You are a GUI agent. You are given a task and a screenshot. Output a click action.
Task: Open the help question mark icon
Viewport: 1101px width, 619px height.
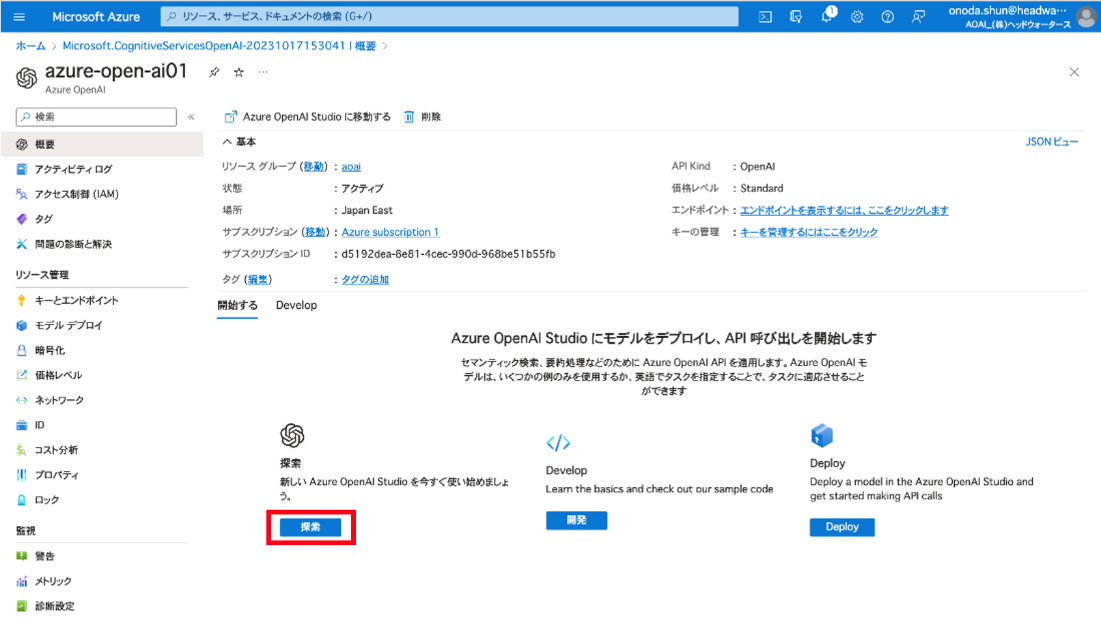pyautogui.click(x=888, y=16)
